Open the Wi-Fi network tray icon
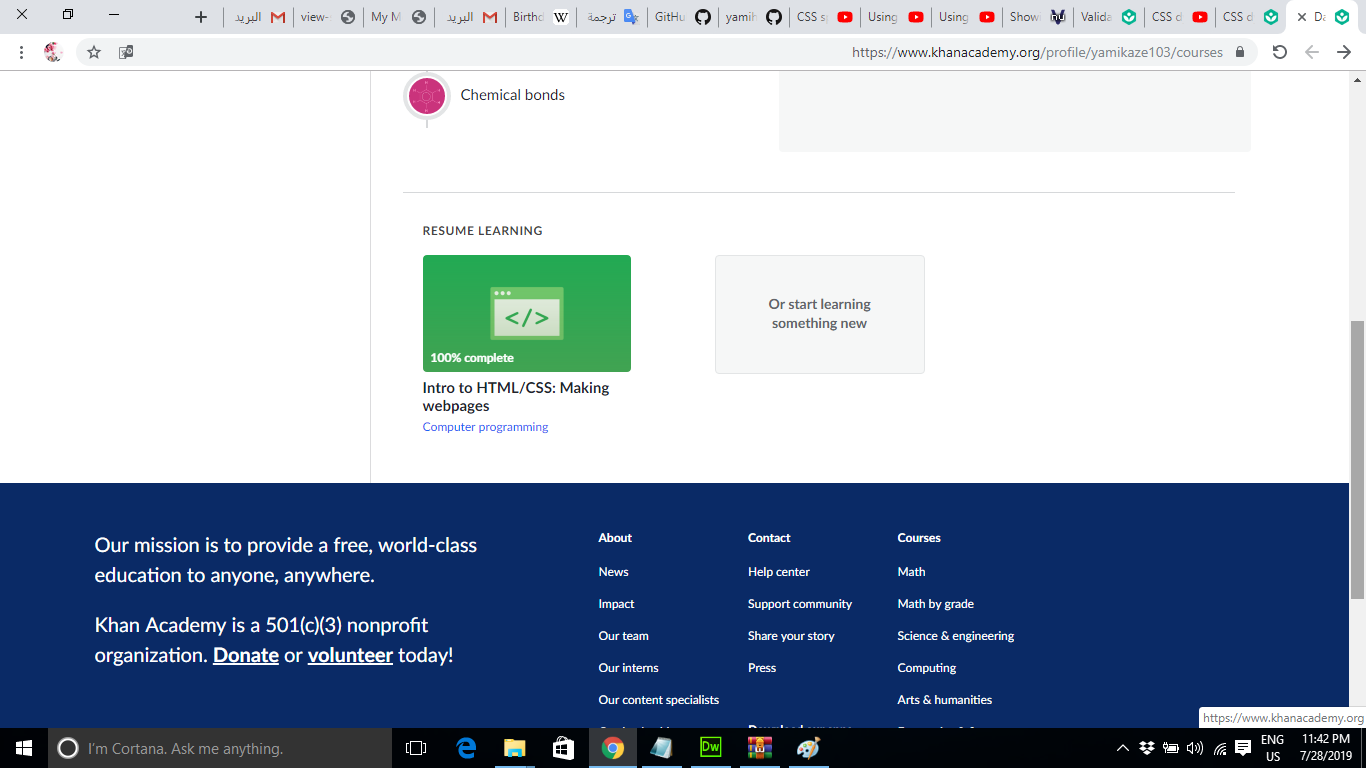The image size is (1366, 768). coord(1219,748)
